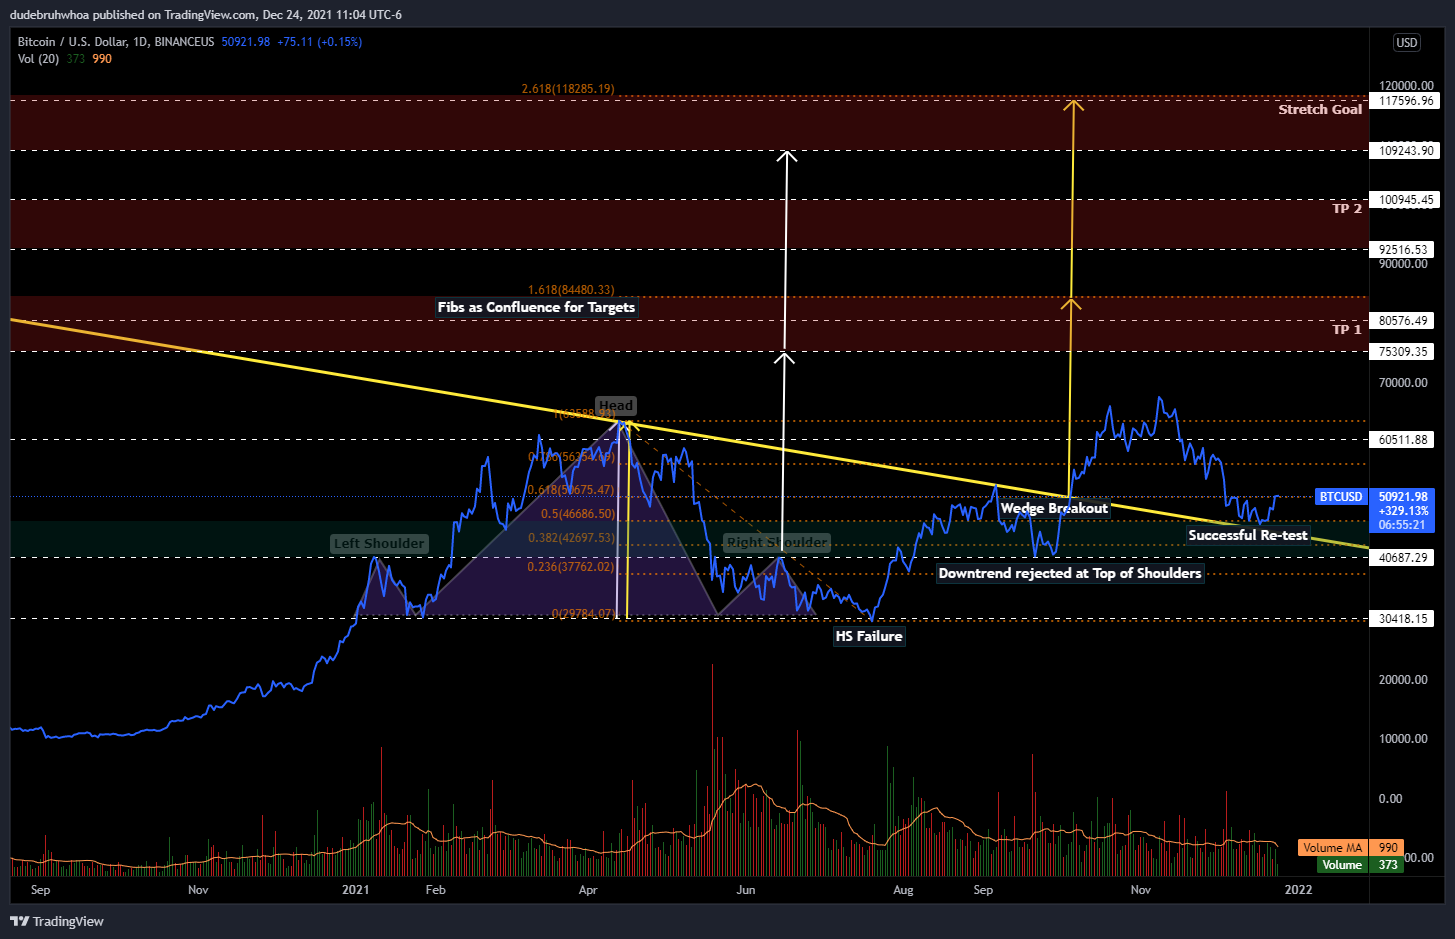Click the 100945.45 price axis label

pos(1406,200)
